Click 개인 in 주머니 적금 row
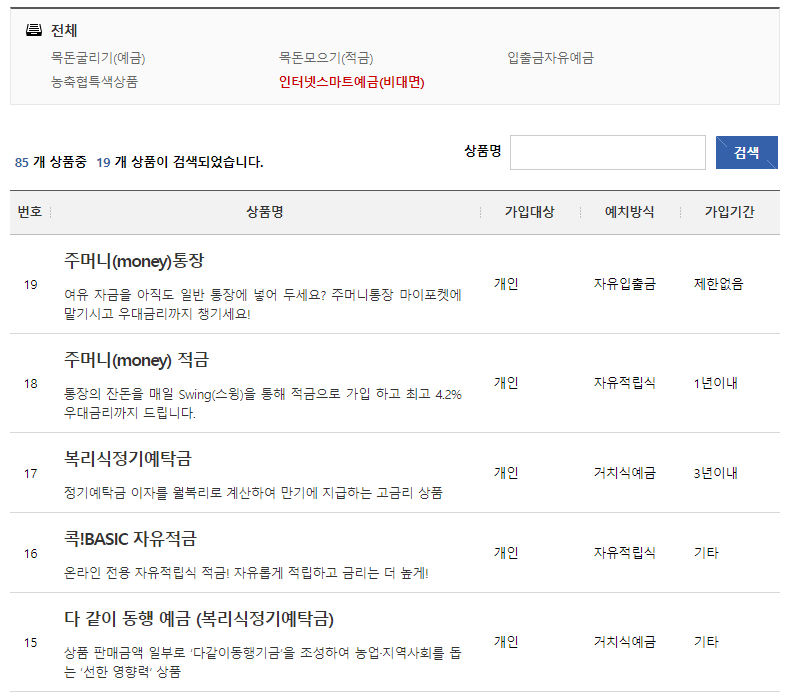This screenshot has height=695, width=794. tap(506, 383)
